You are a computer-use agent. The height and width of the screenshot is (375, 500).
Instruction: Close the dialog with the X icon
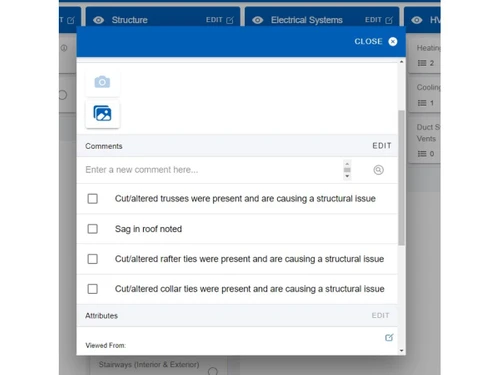[x=393, y=41]
